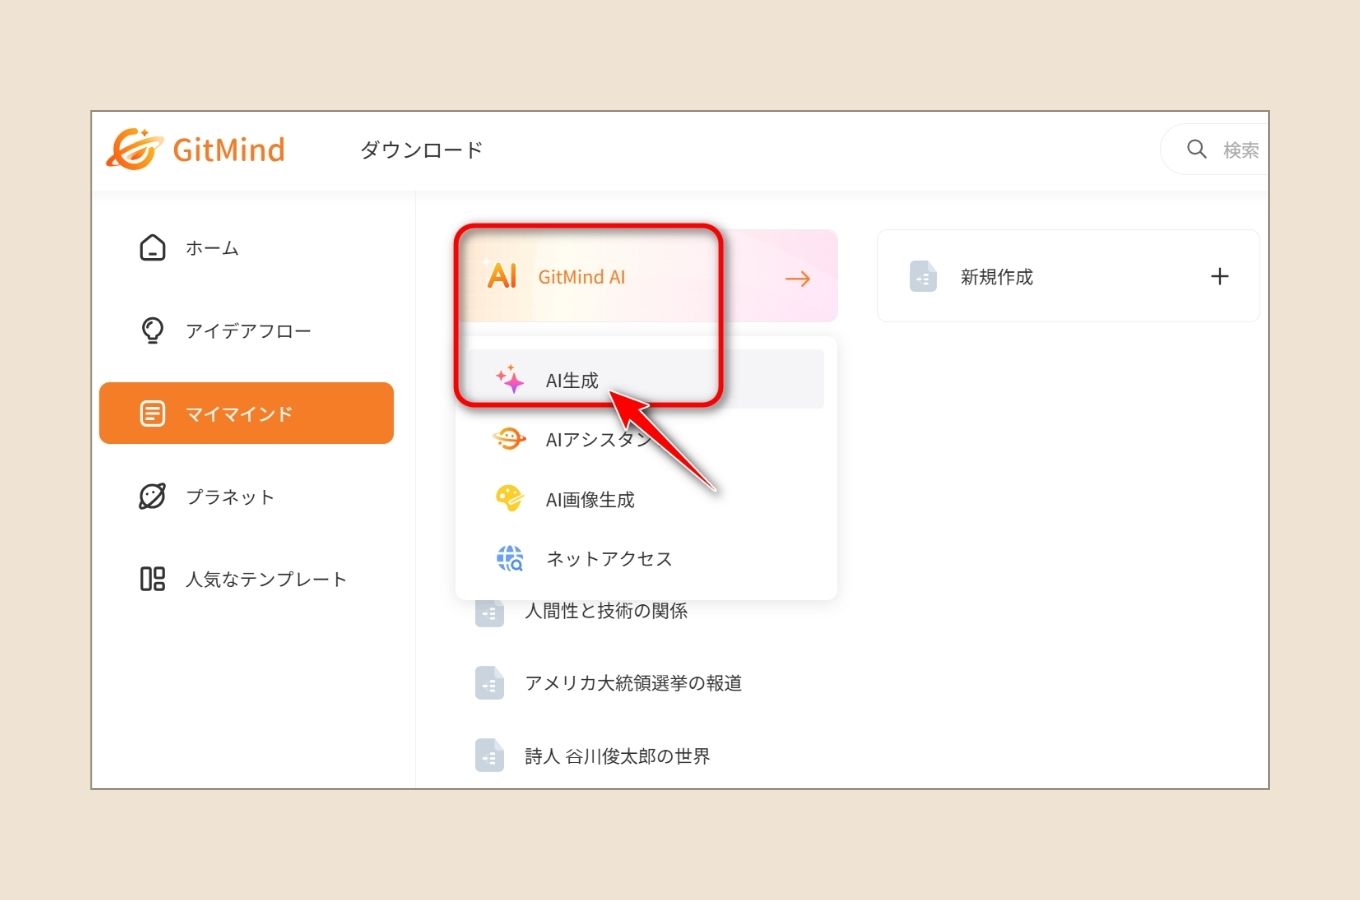Open アイデアフロー in sidebar
Image resolution: width=1360 pixels, height=900 pixels.
[246, 331]
